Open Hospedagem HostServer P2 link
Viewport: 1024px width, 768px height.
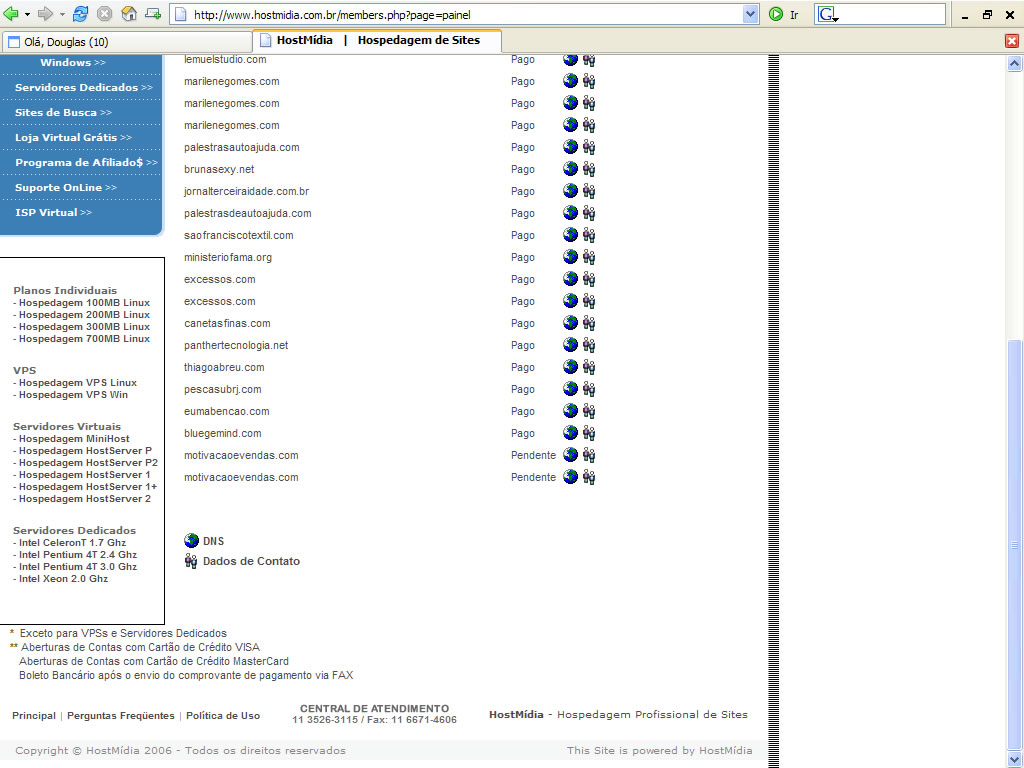86,463
